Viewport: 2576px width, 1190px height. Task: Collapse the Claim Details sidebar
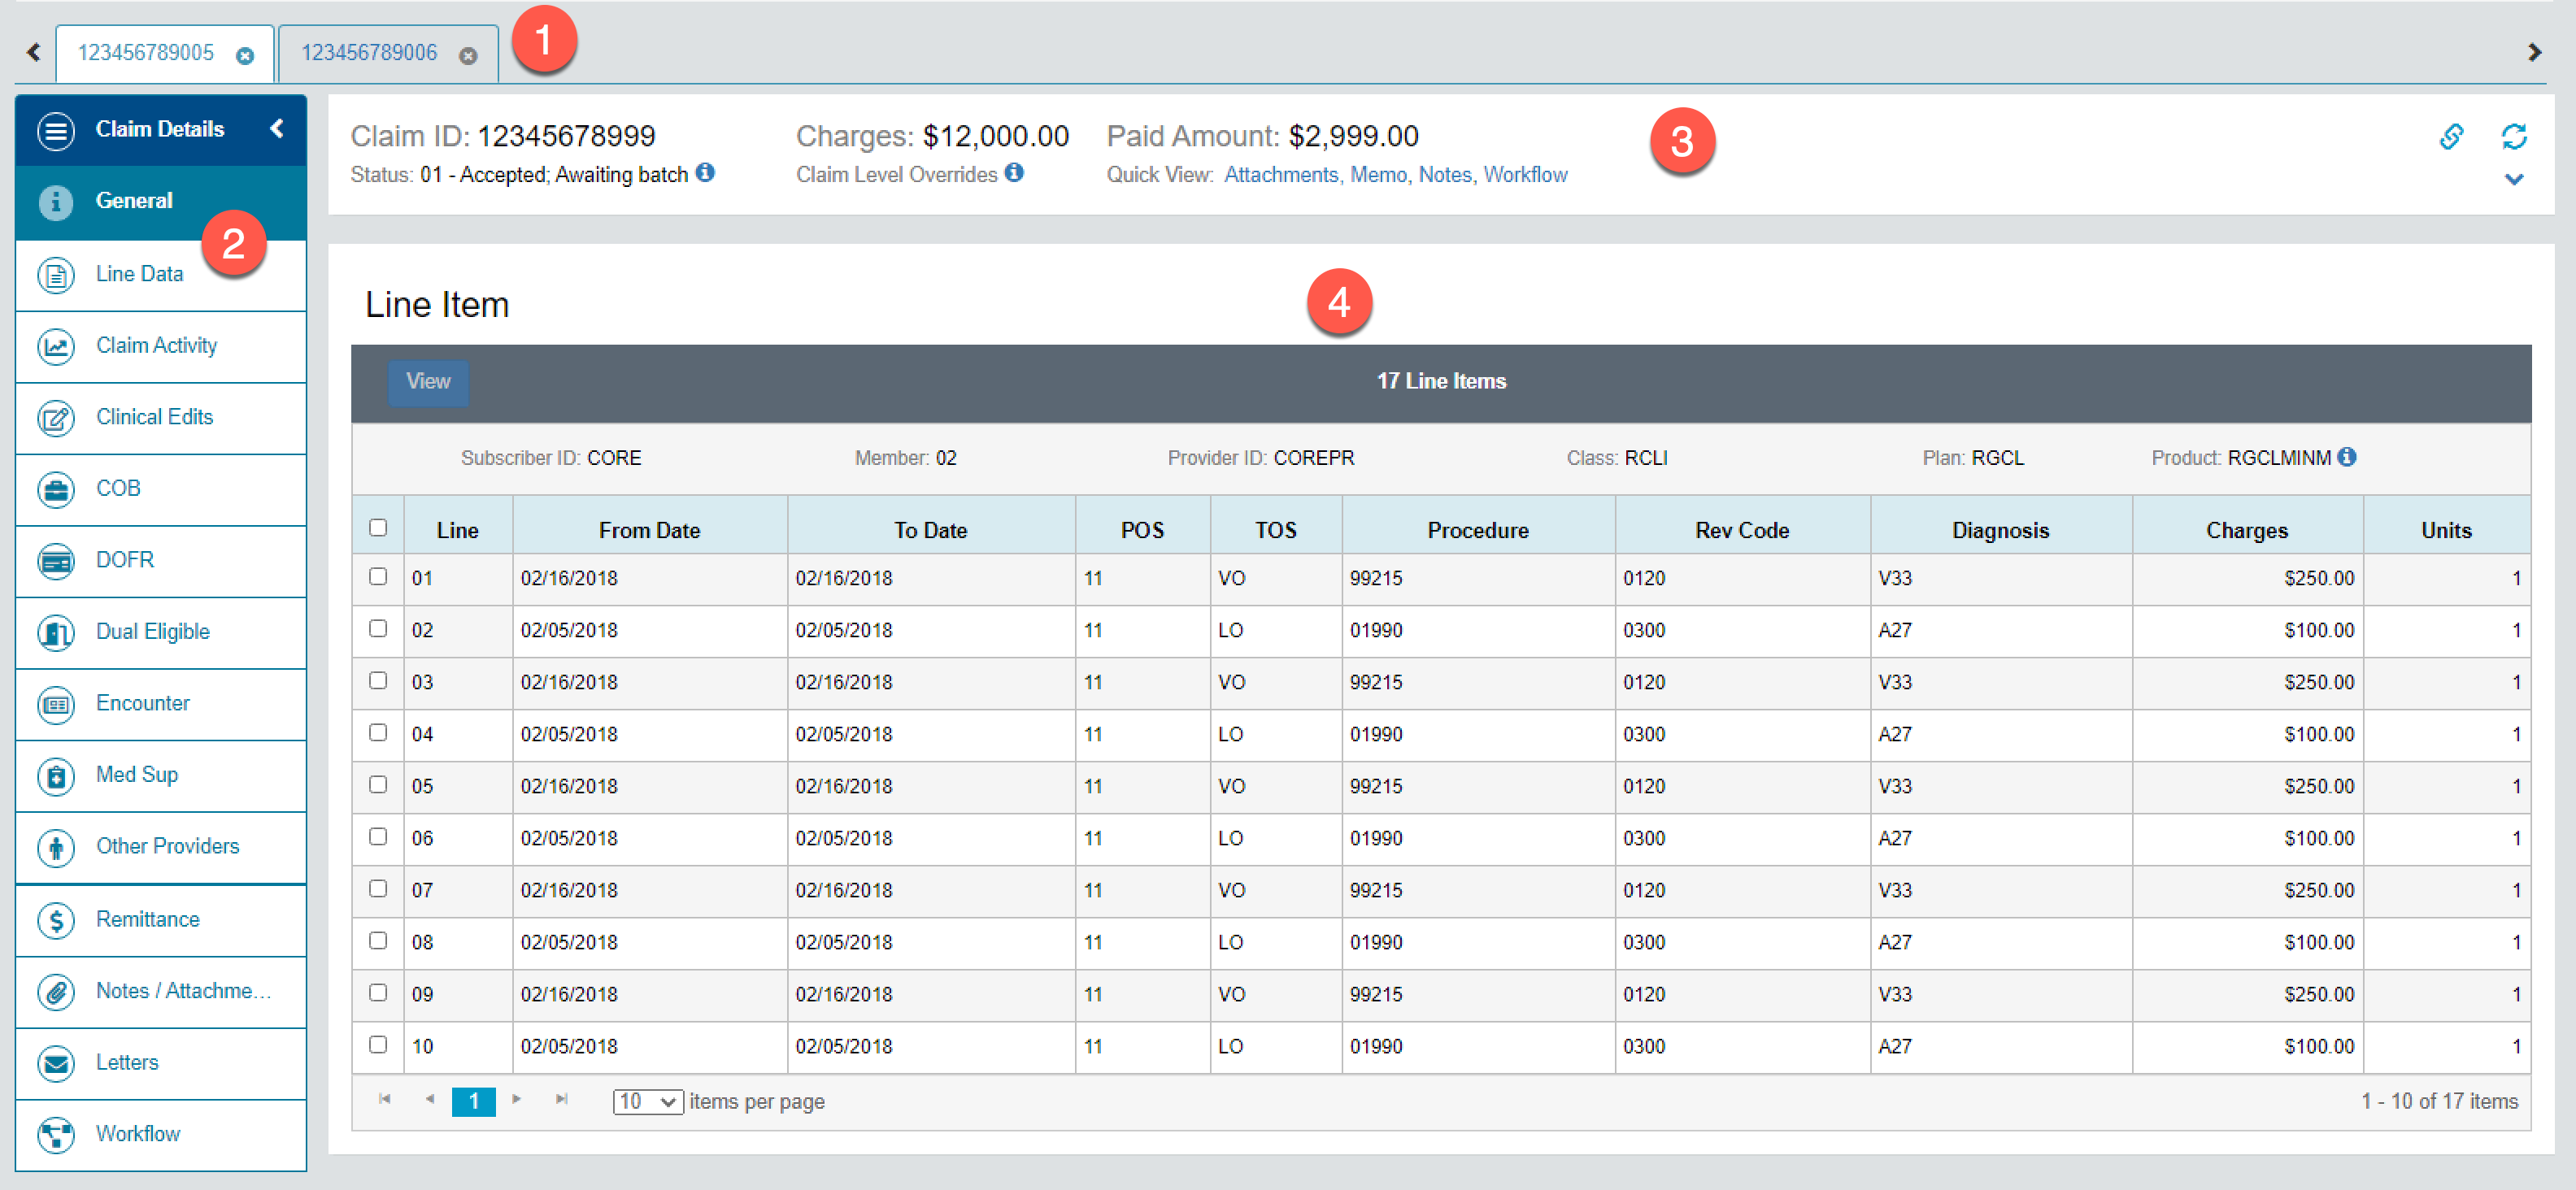coord(277,128)
